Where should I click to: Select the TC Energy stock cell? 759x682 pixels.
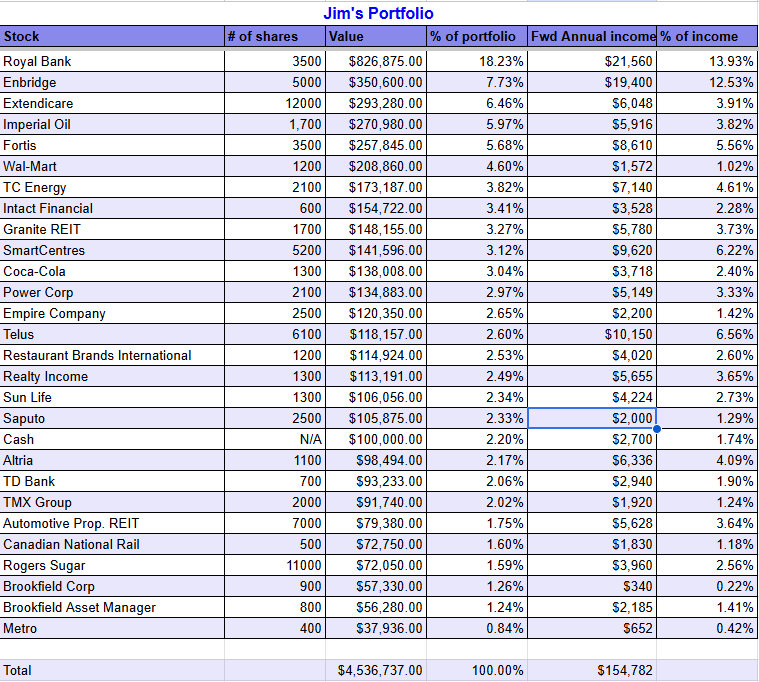112,187
